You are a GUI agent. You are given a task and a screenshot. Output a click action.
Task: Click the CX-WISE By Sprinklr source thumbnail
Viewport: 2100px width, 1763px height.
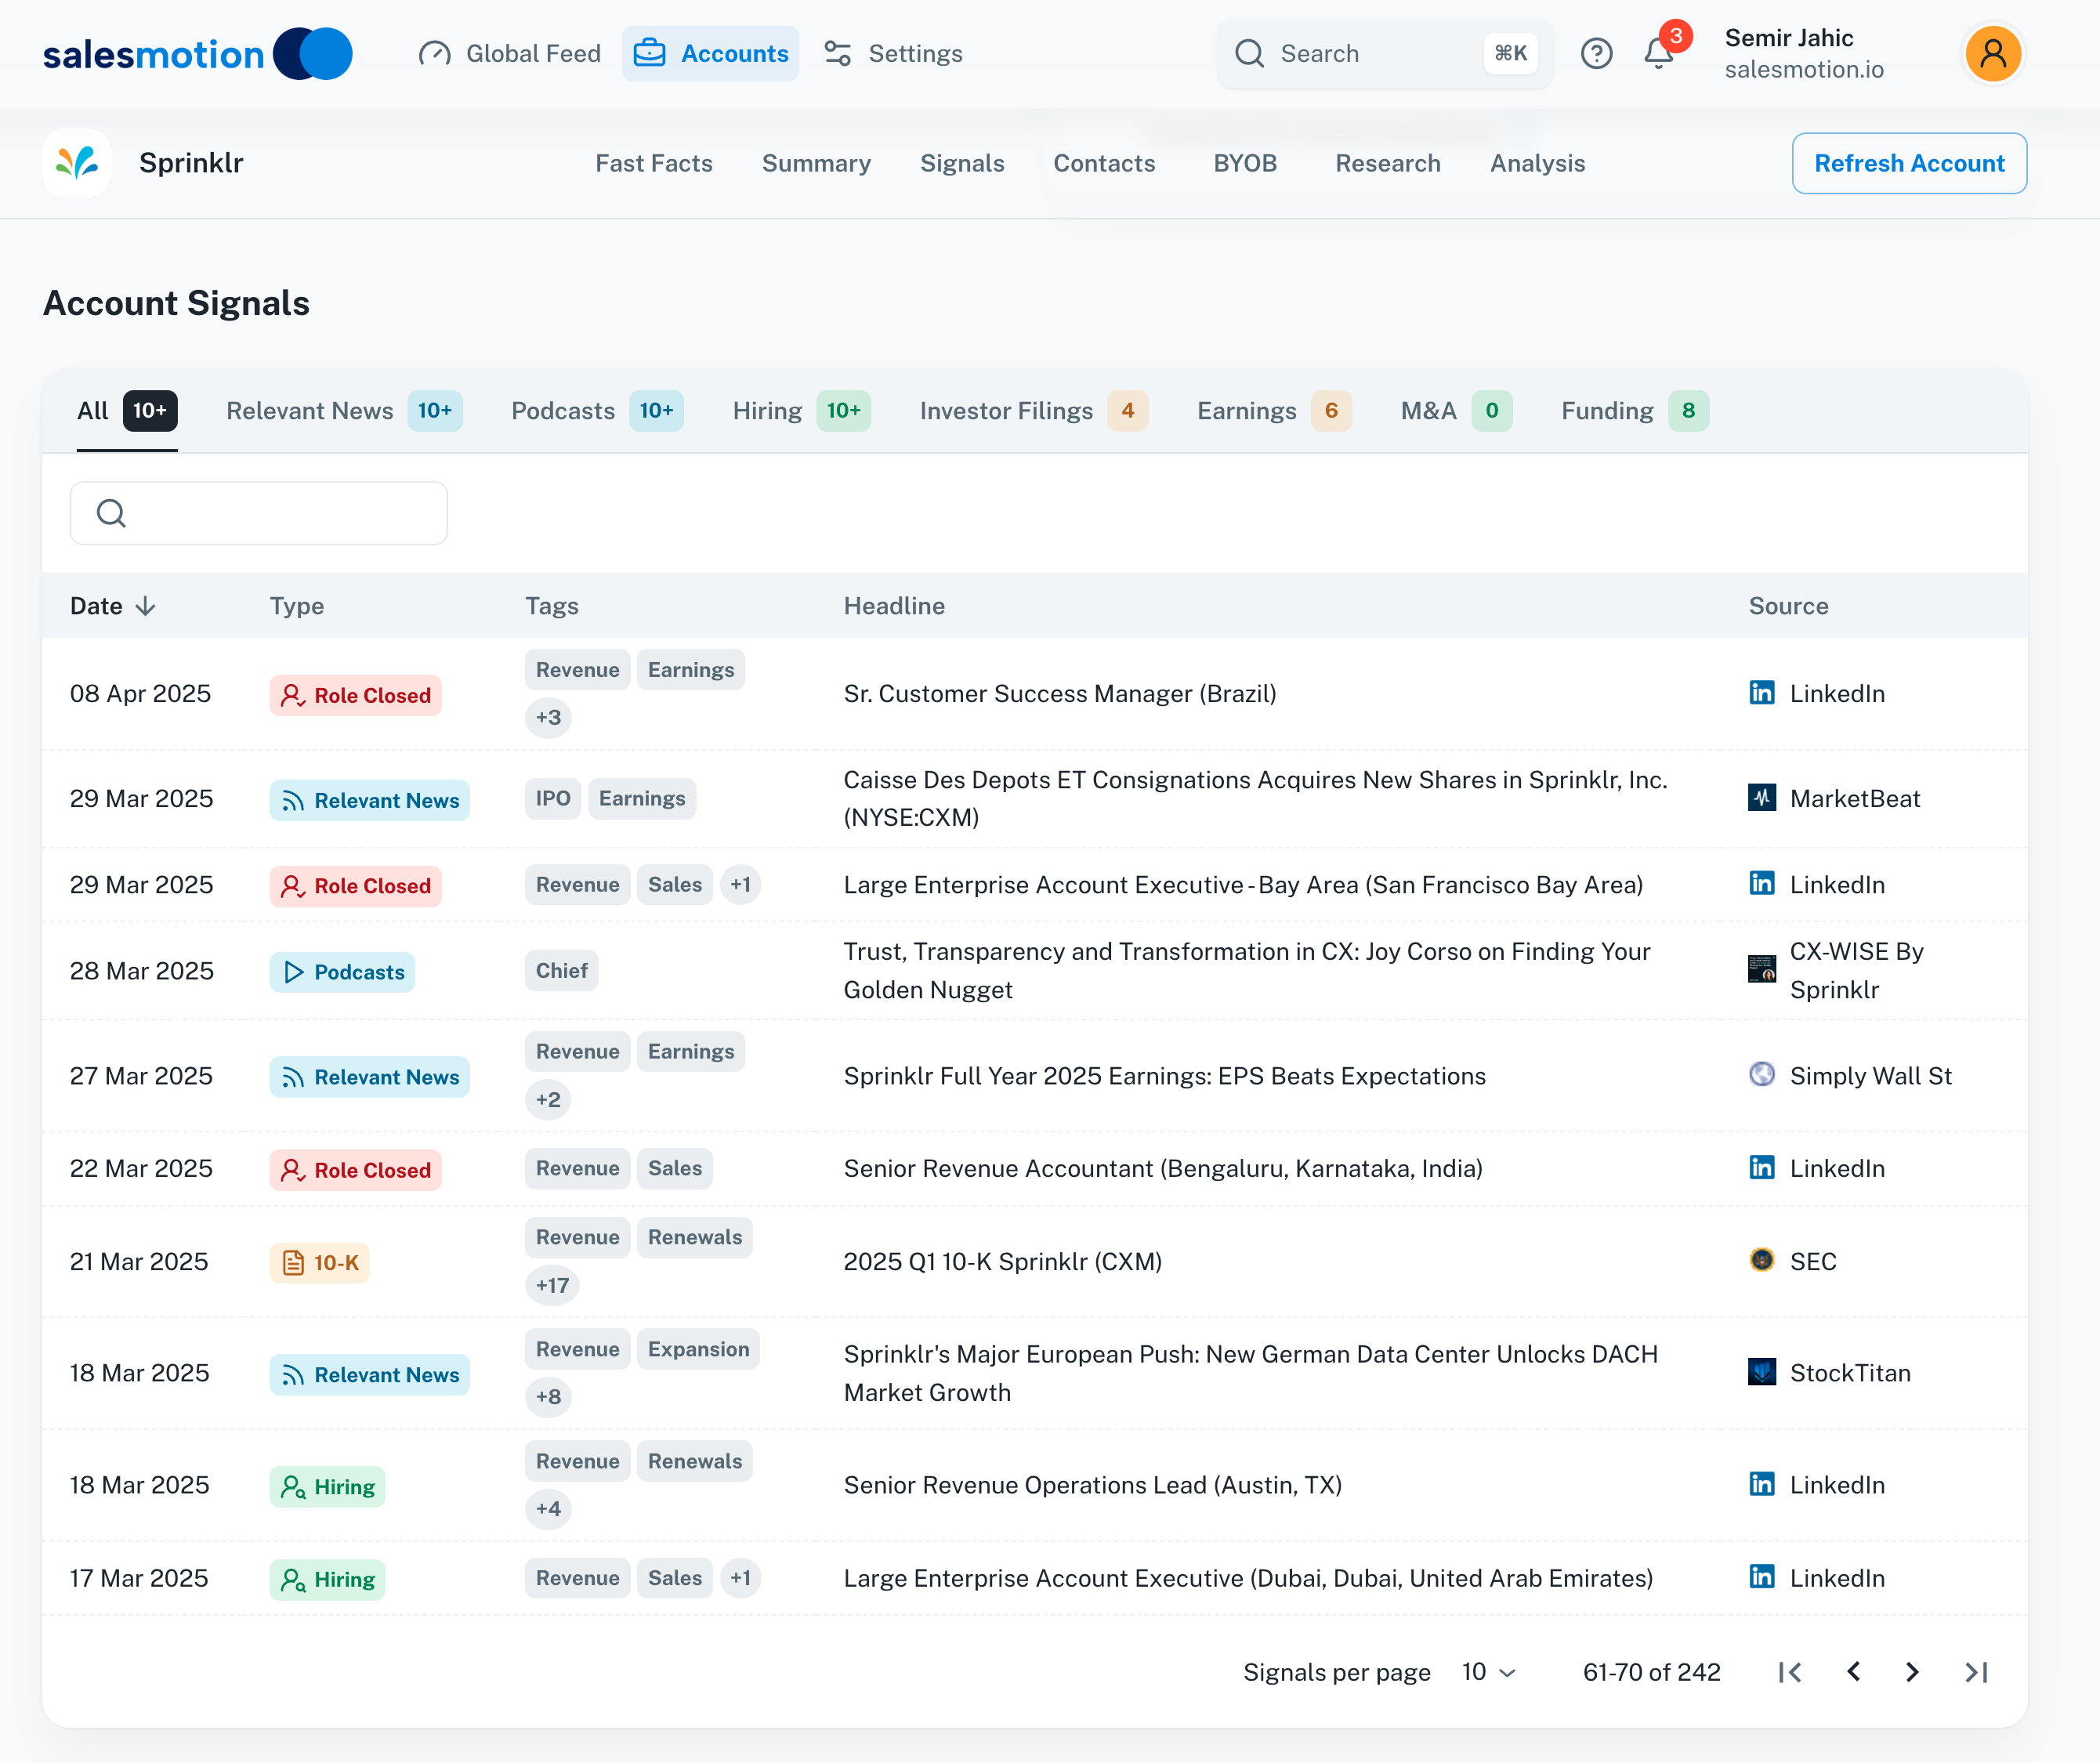pyautogui.click(x=1762, y=969)
